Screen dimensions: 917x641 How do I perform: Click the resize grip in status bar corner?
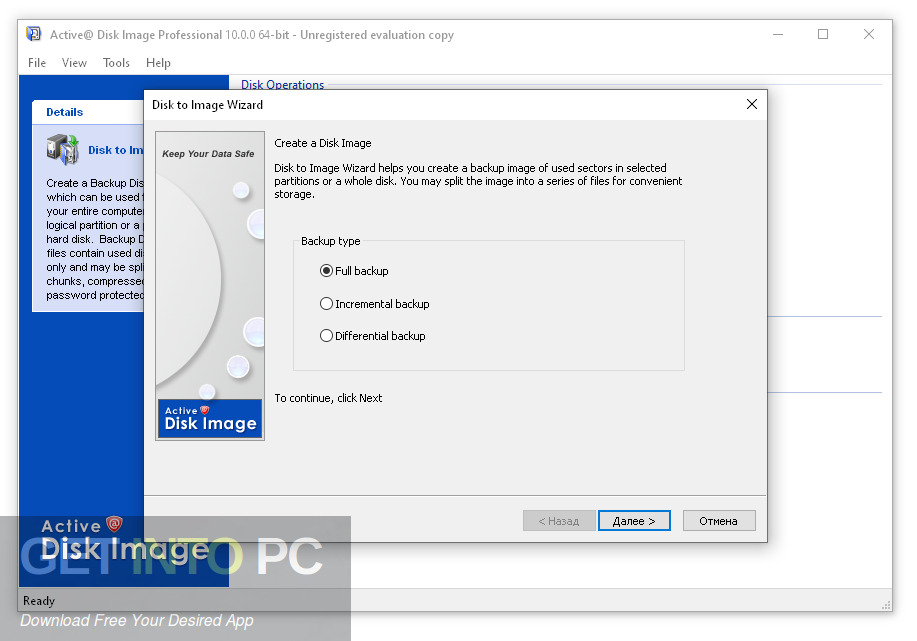click(x=886, y=605)
